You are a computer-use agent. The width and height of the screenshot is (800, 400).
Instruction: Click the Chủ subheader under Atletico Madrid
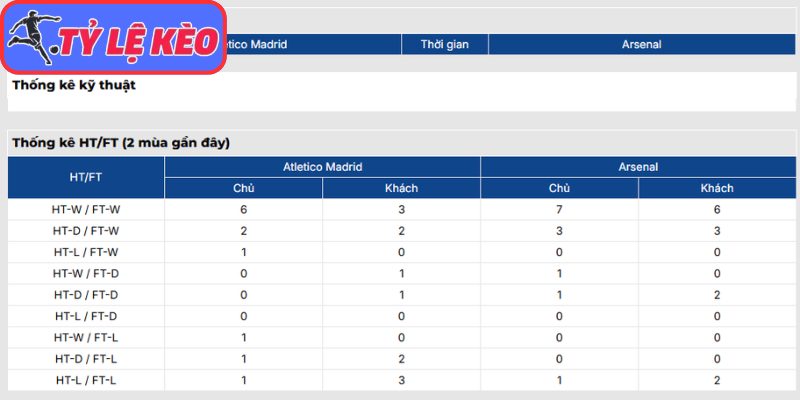coord(244,188)
